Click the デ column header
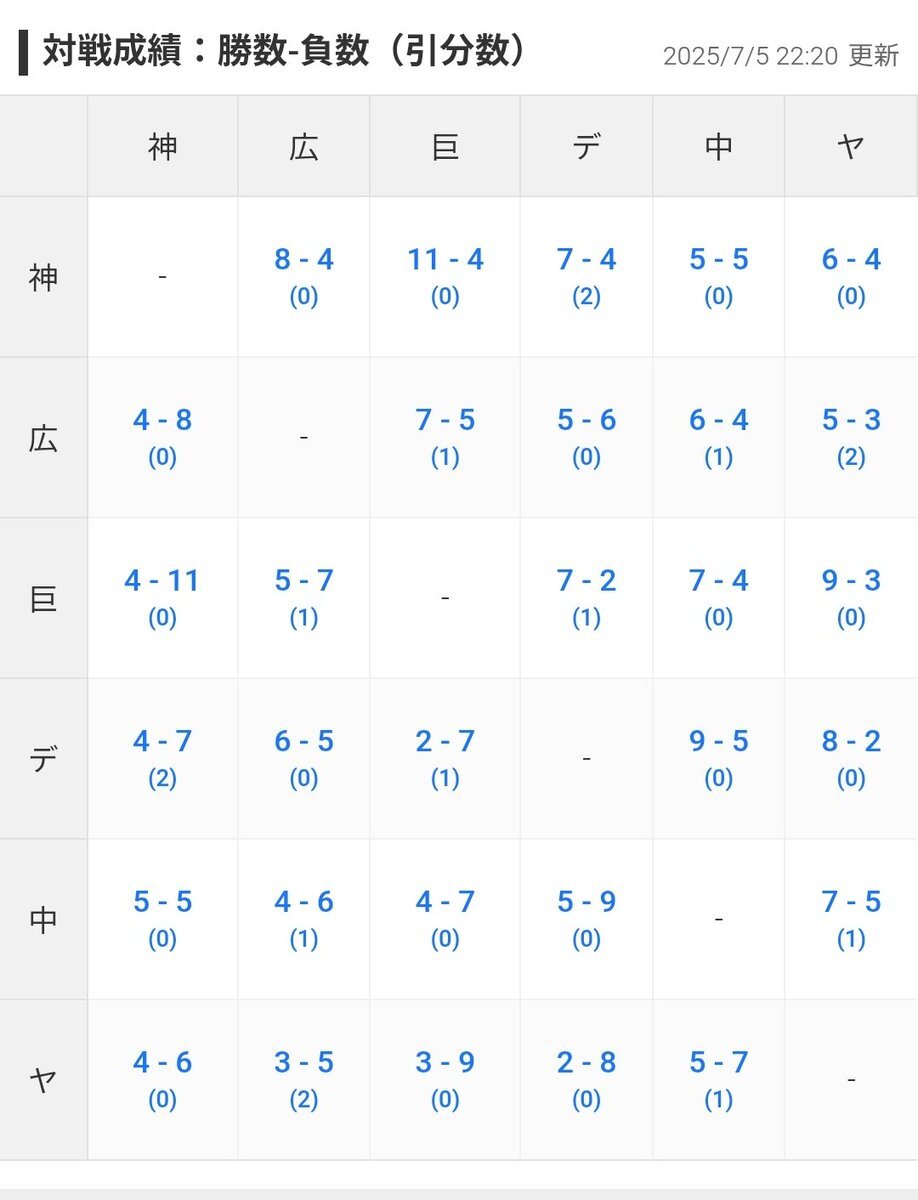Image resolution: width=918 pixels, height=1200 pixels. 587,147
